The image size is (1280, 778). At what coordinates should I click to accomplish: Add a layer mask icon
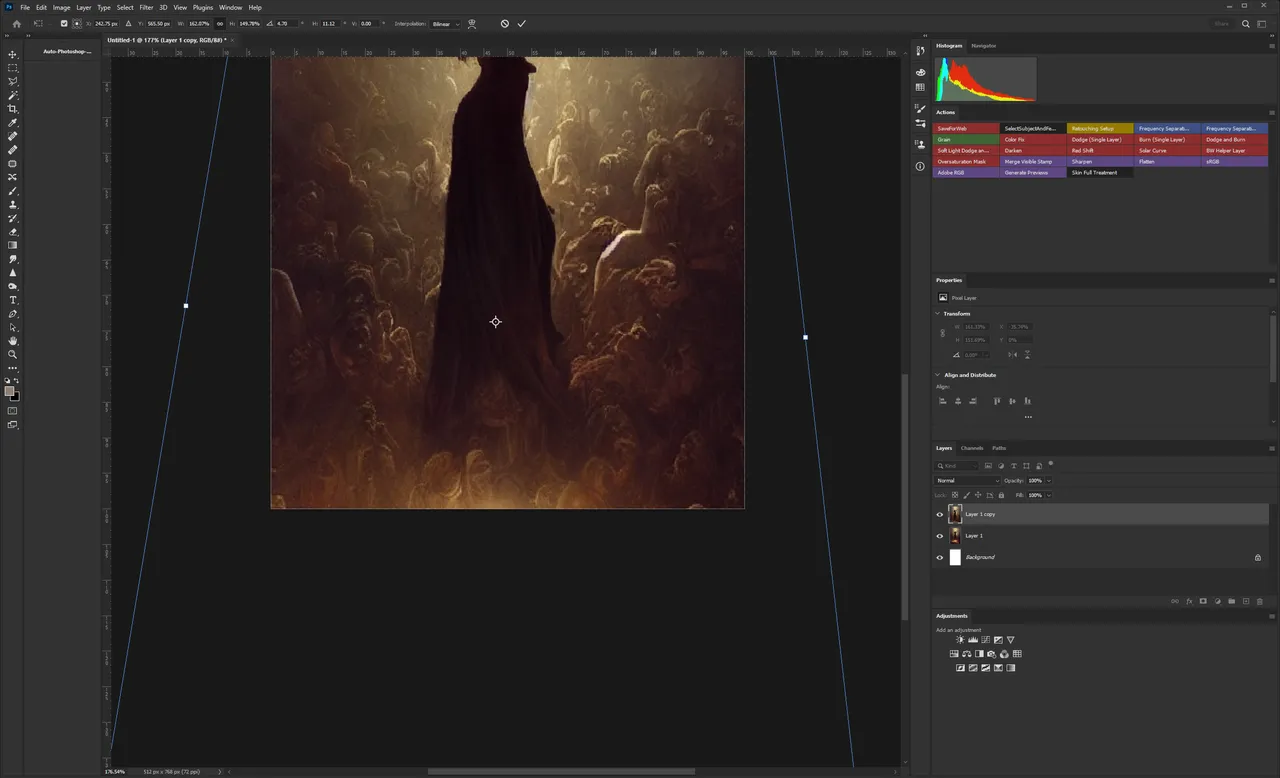(1203, 601)
